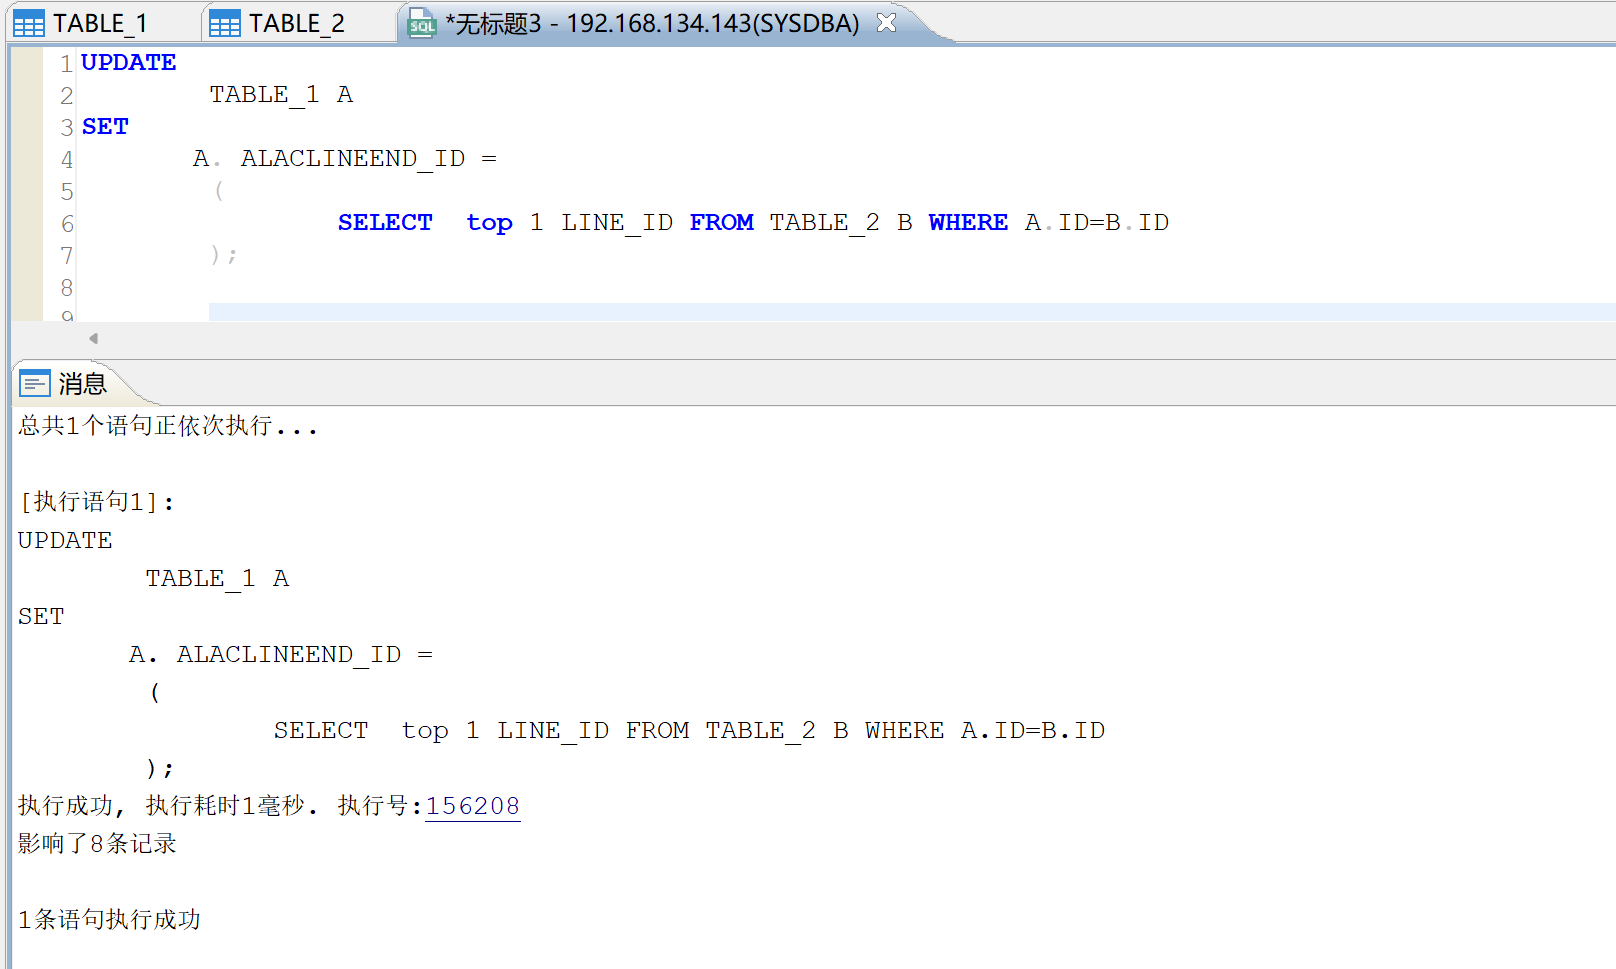The width and height of the screenshot is (1616, 969).
Task: Click line number 6 in the gutter
Action: 66,224
